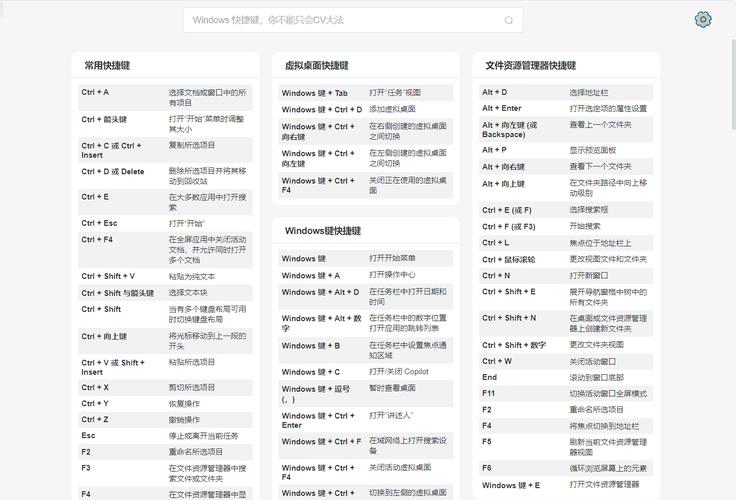Click the Ctrl + E (或 F) row

(566, 210)
